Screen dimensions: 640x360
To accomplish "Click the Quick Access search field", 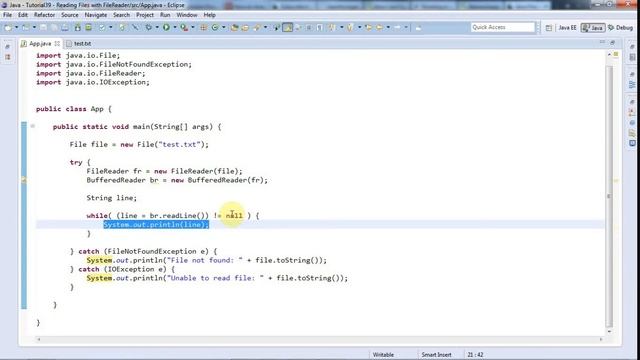I will [x=502, y=27].
